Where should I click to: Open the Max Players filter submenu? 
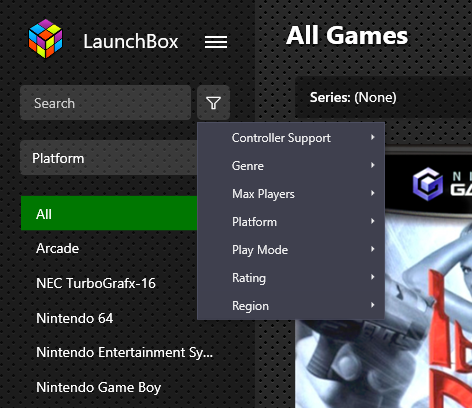pos(291,194)
